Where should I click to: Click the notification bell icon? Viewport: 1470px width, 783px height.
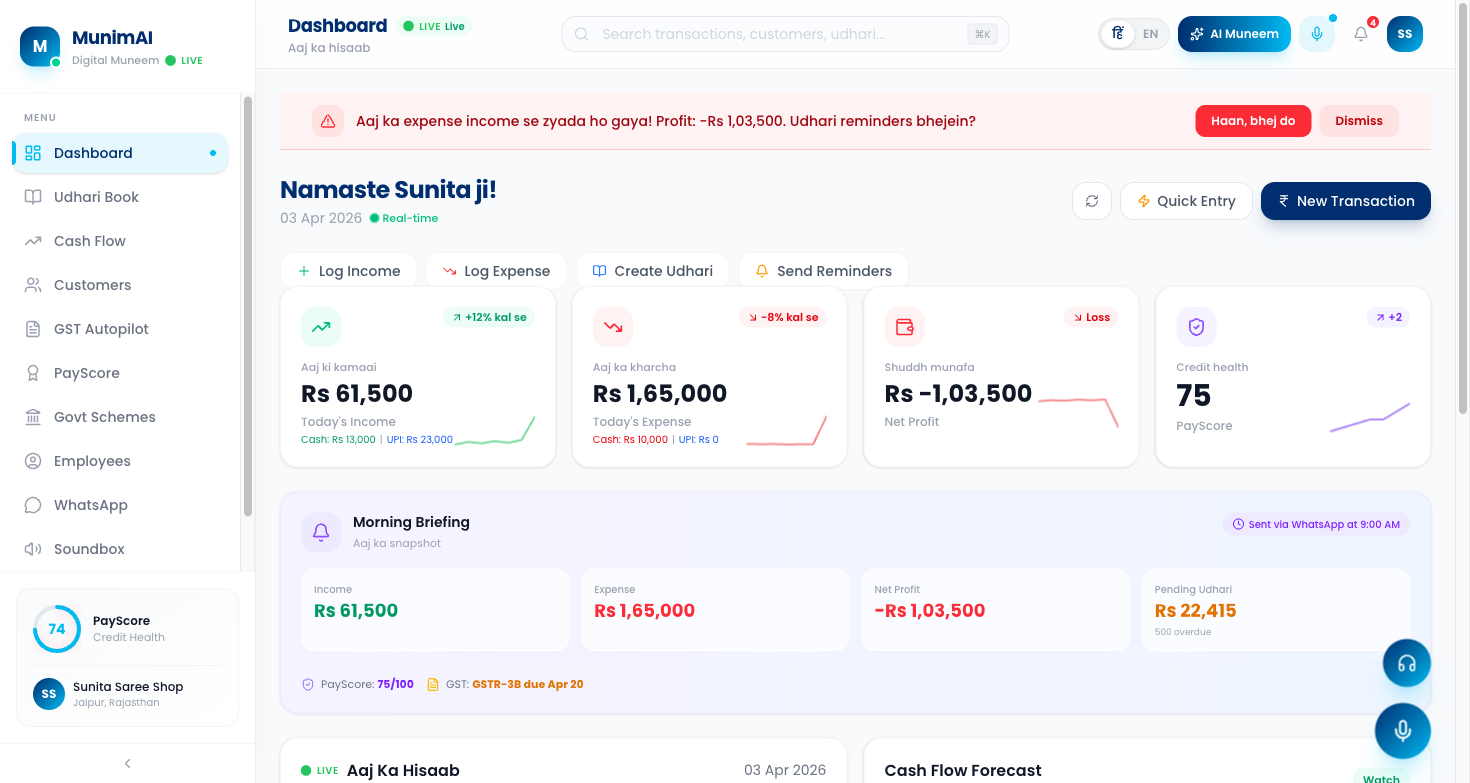click(1360, 33)
